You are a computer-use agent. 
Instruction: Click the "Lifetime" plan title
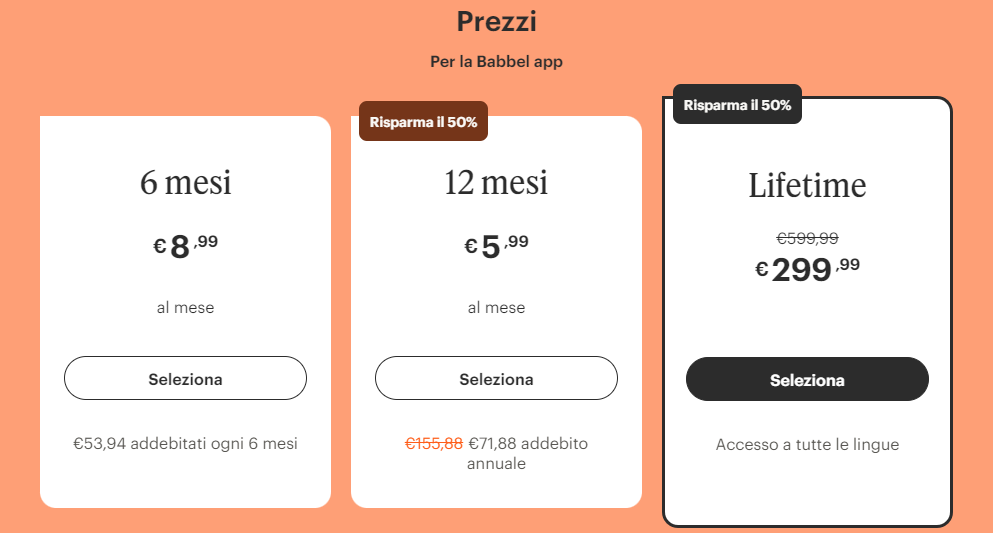pyautogui.click(x=807, y=186)
